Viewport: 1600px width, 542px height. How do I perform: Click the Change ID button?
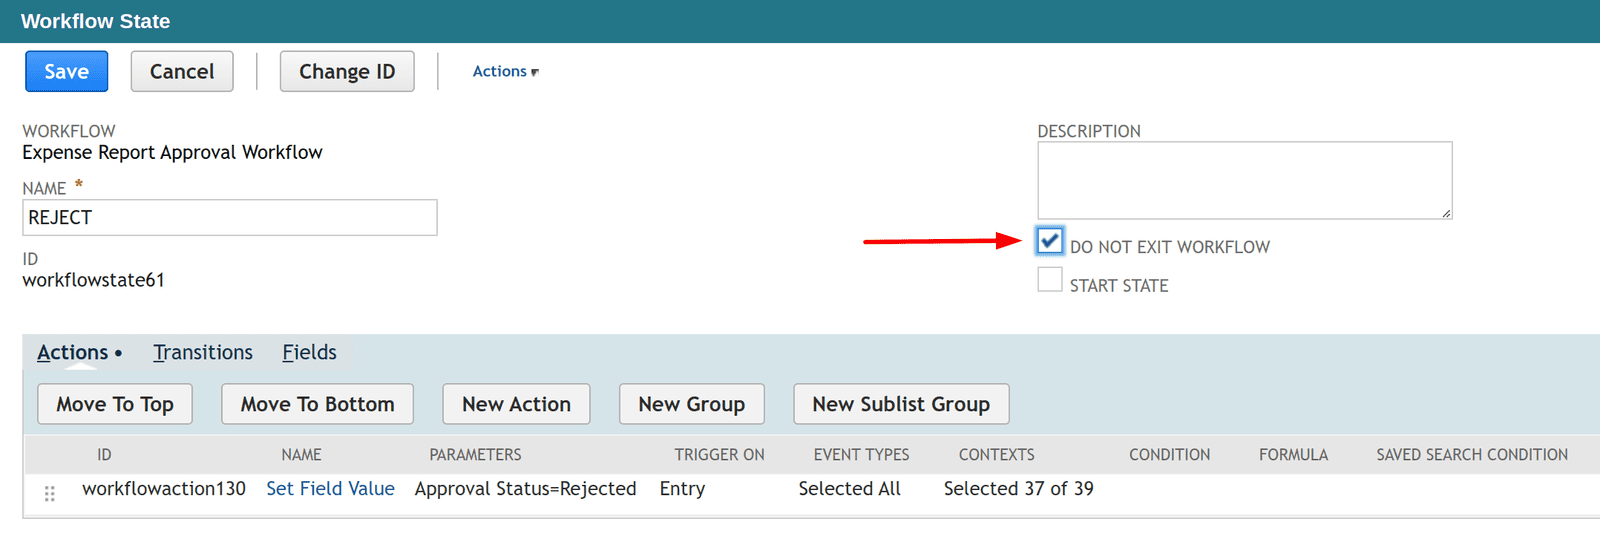347,72
